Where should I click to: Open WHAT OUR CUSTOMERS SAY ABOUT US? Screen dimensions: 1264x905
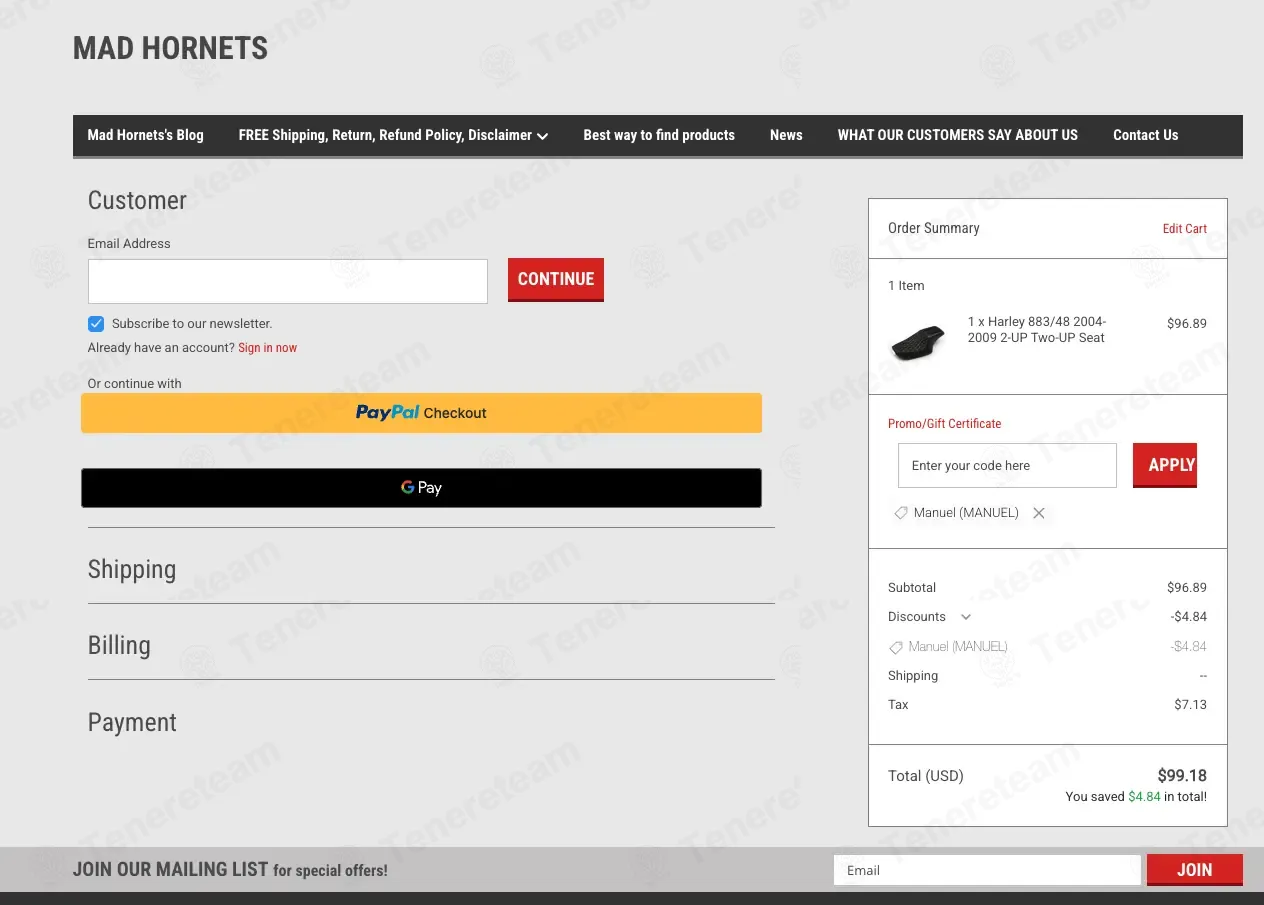(x=958, y=135)
